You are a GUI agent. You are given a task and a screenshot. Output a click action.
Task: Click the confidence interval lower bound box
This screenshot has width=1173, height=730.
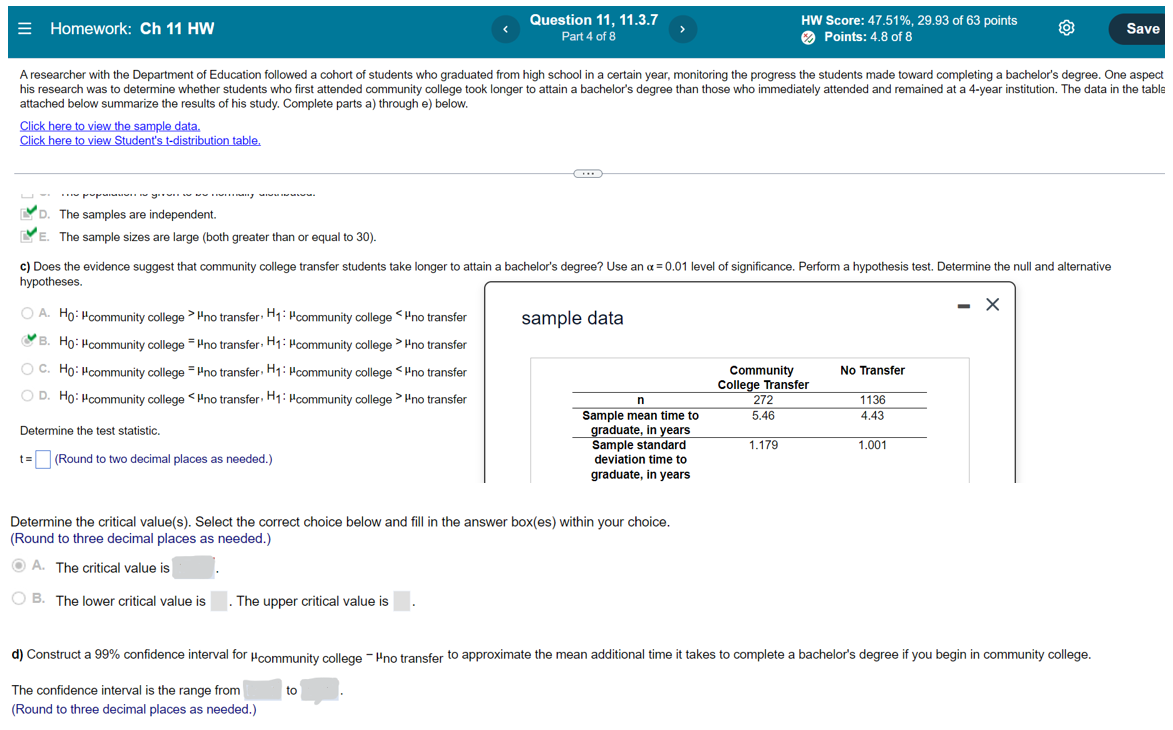point(262,690)
